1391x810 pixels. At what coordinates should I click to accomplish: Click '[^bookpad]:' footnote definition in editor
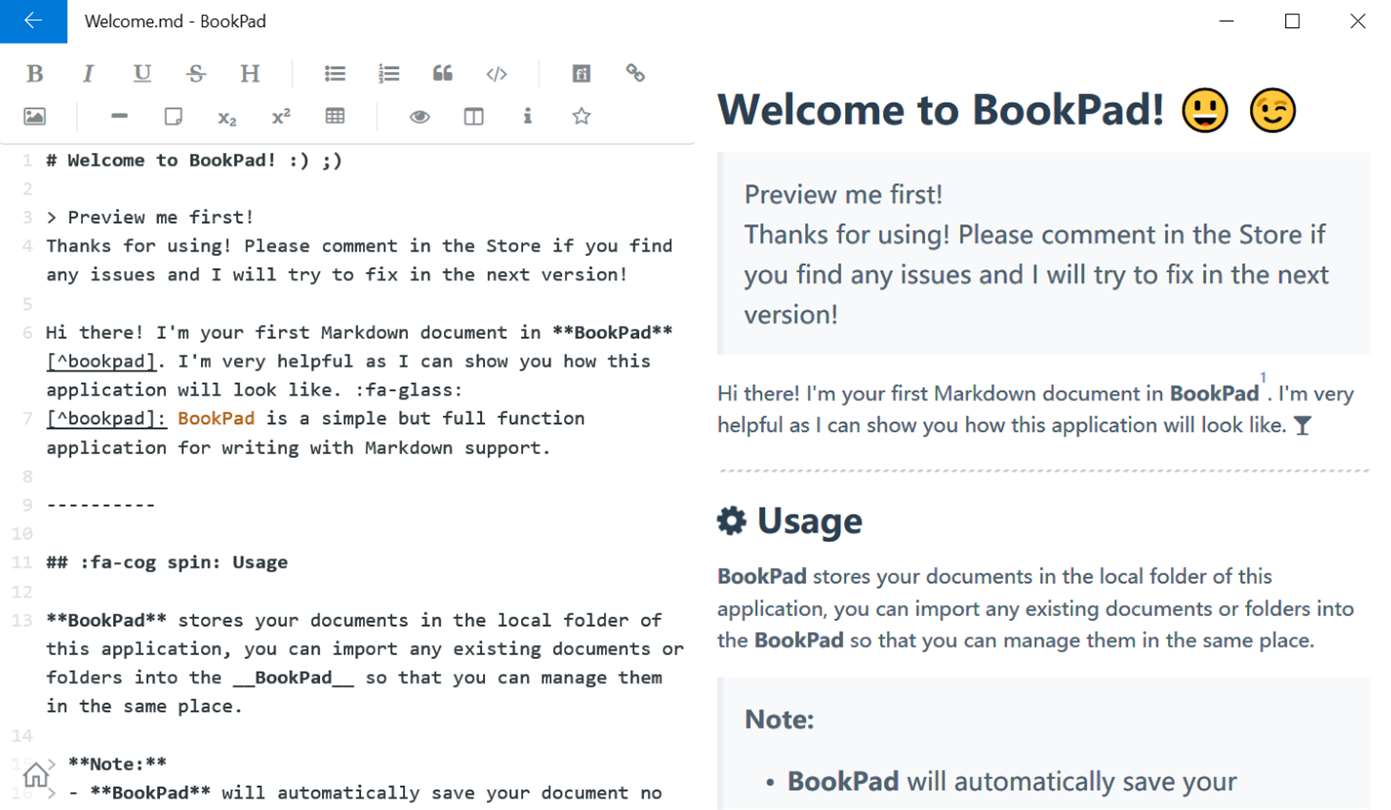tap(106, 418)
